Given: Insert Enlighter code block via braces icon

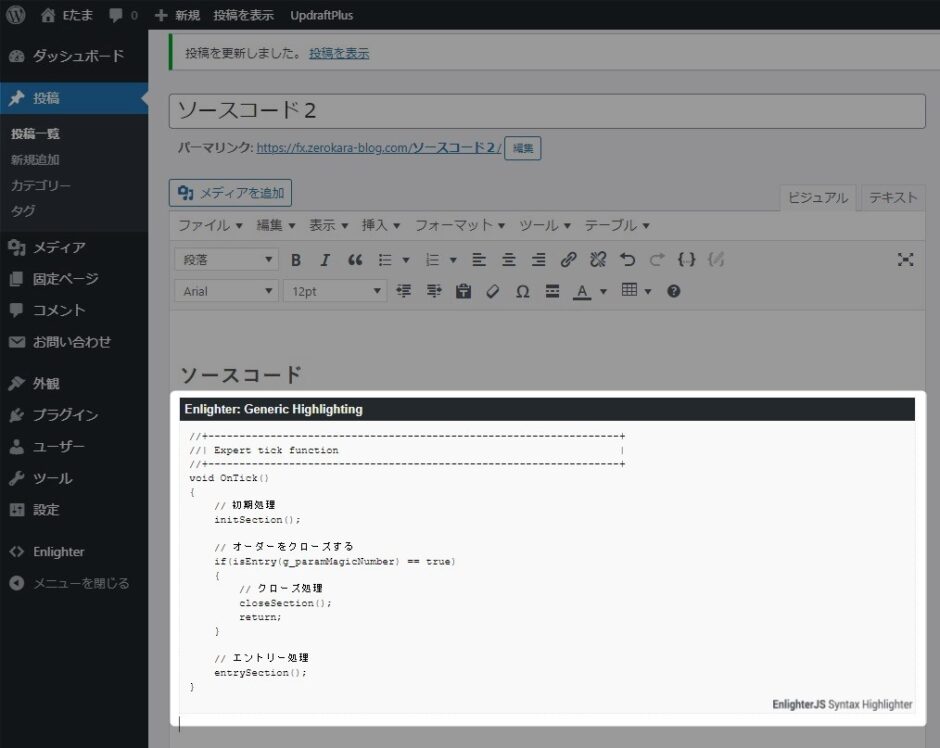Looking at the screenshot, I should pyautogui.click(x=686, y=260).
